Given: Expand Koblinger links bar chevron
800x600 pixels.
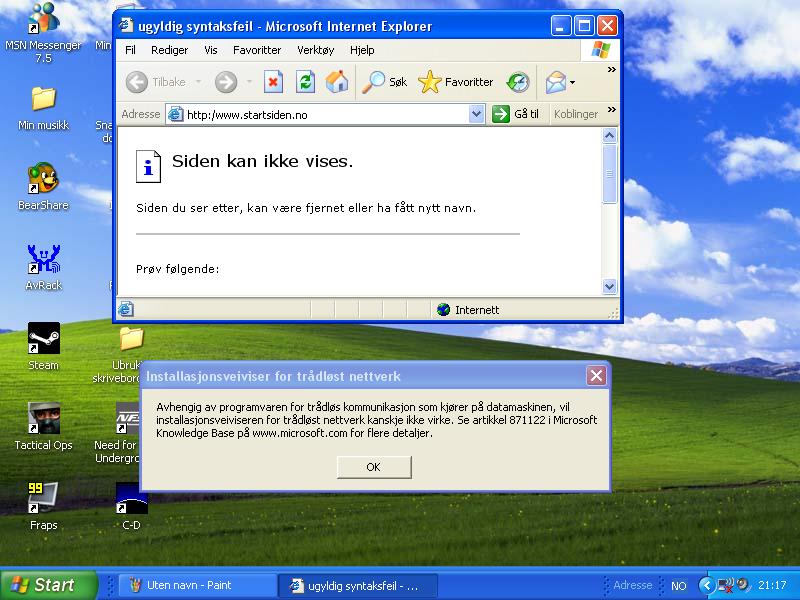Looking at the screenshot, I should (611, 110).
